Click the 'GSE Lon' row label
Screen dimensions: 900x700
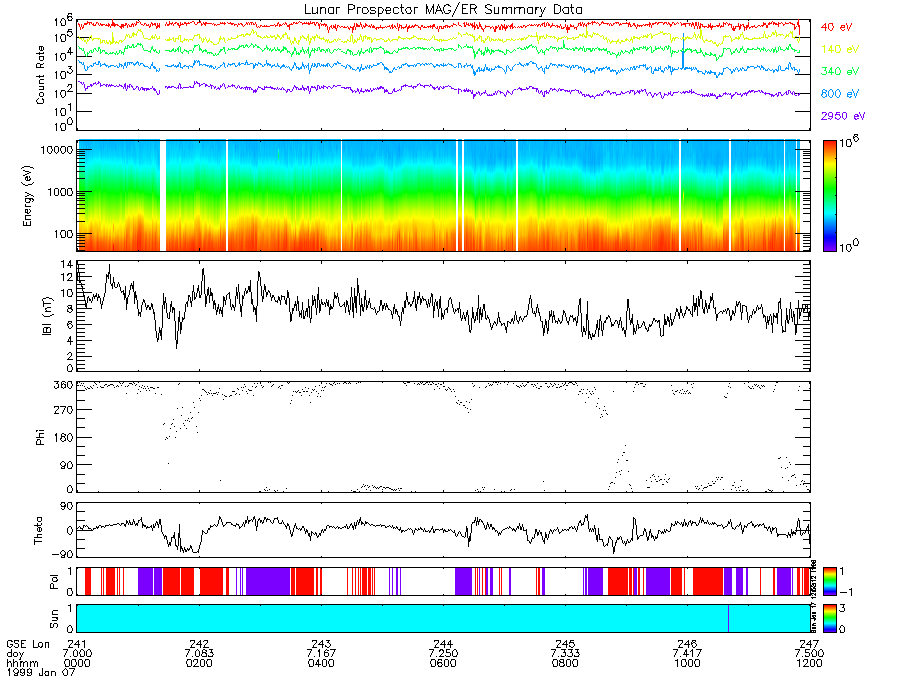click(28, 644)
